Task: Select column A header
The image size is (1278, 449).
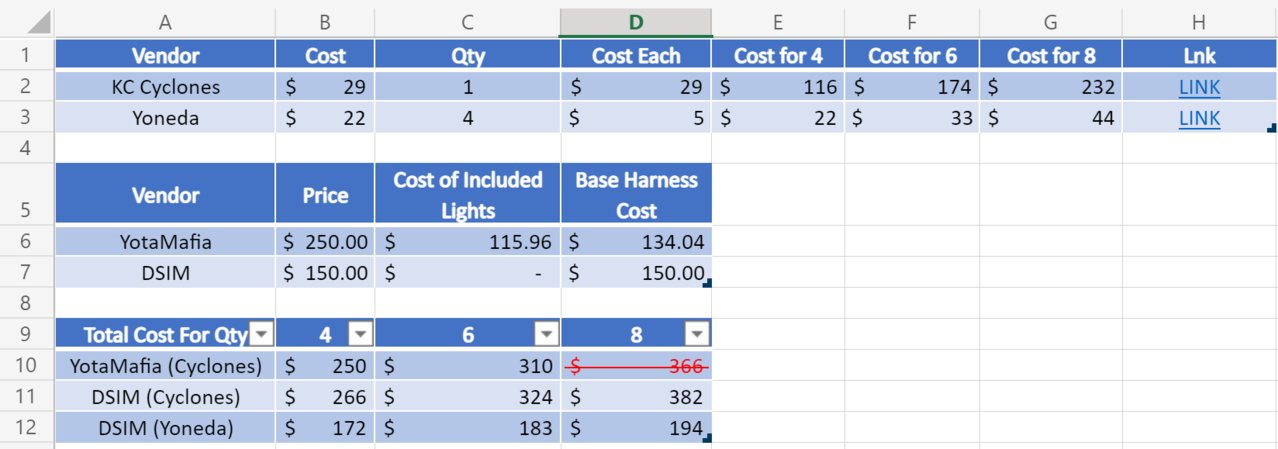Action: point(165,22)
